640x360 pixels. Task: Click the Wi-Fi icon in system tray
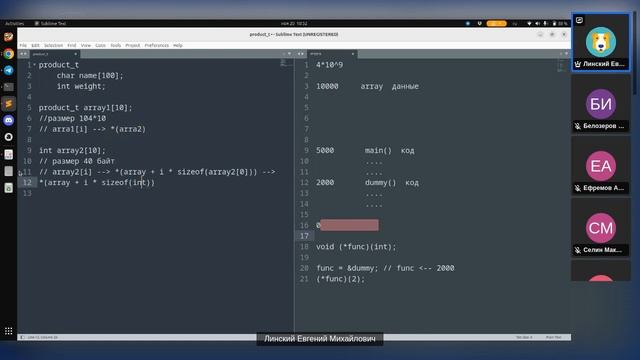[529, 24]
